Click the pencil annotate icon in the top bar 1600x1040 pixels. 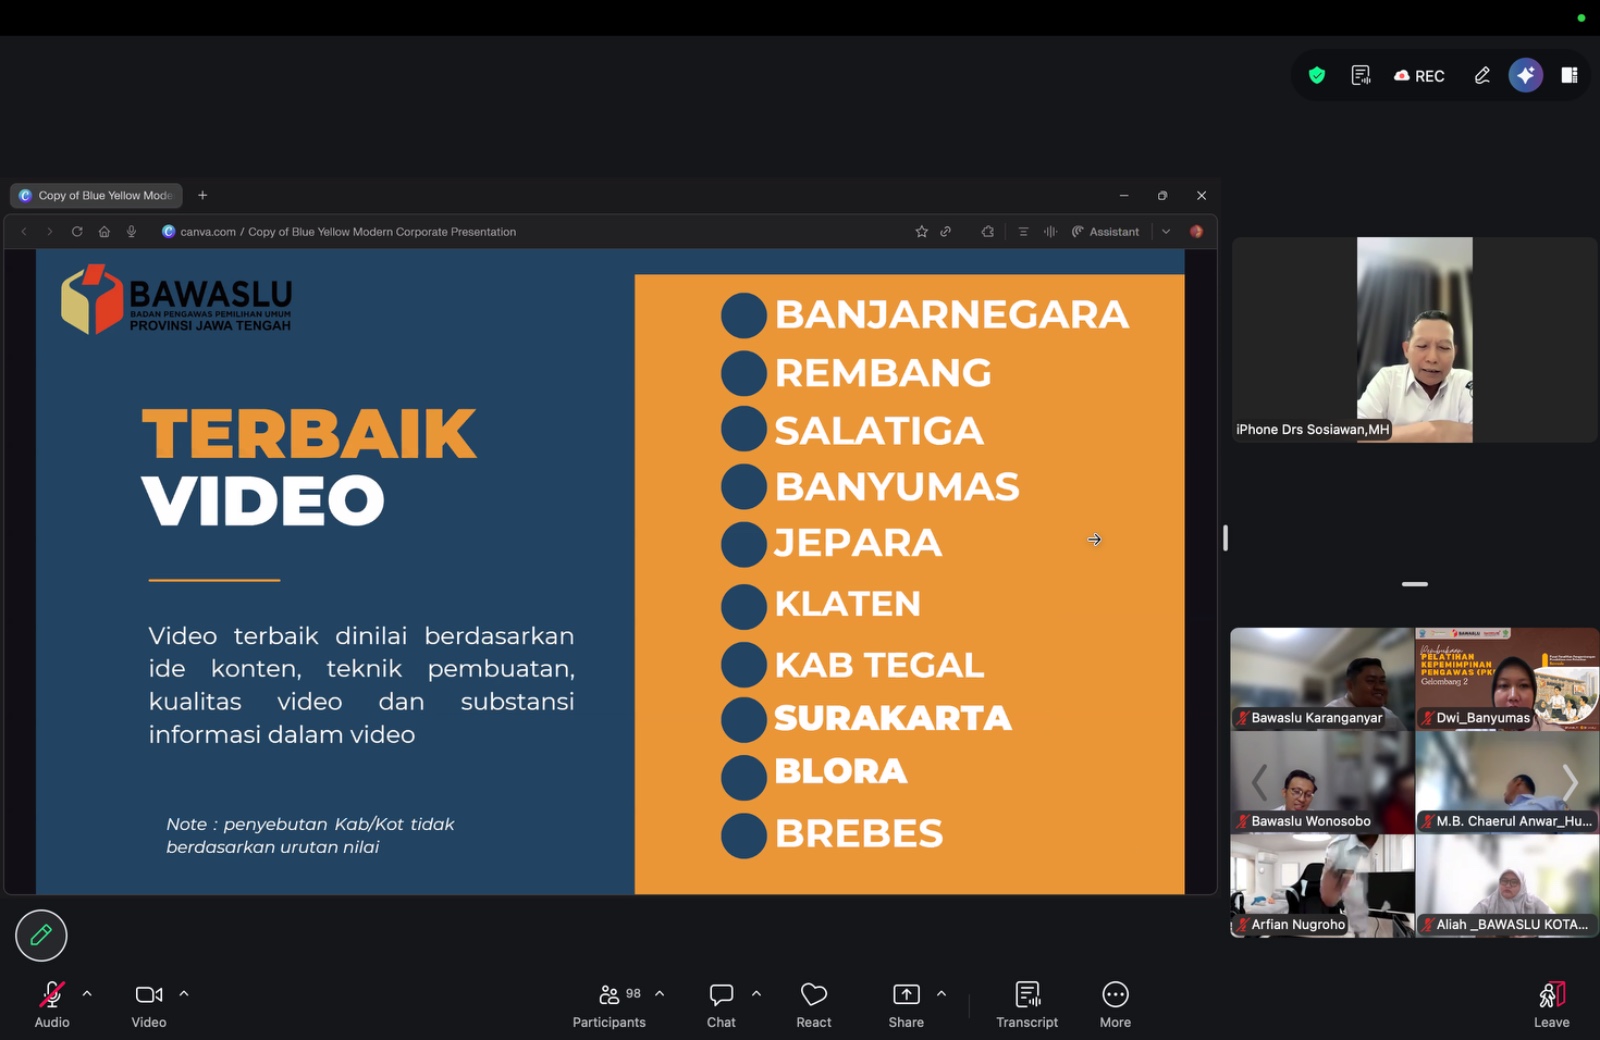point(1482,75)
